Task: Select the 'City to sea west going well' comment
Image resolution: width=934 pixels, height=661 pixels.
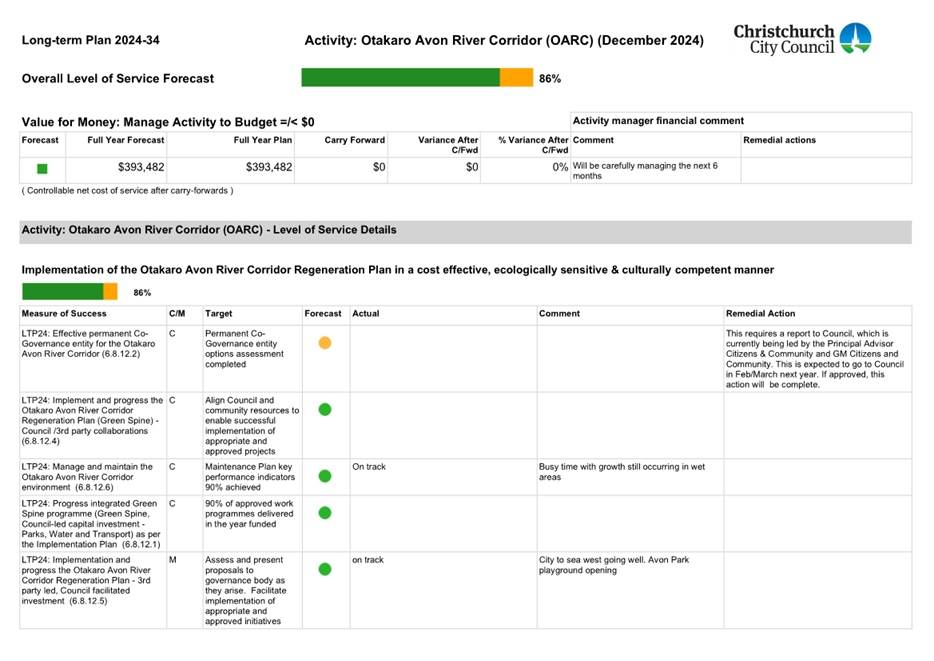Action: 613,565
